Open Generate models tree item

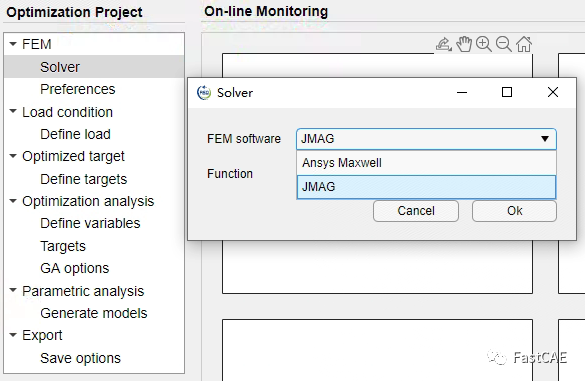click(94, 313)
